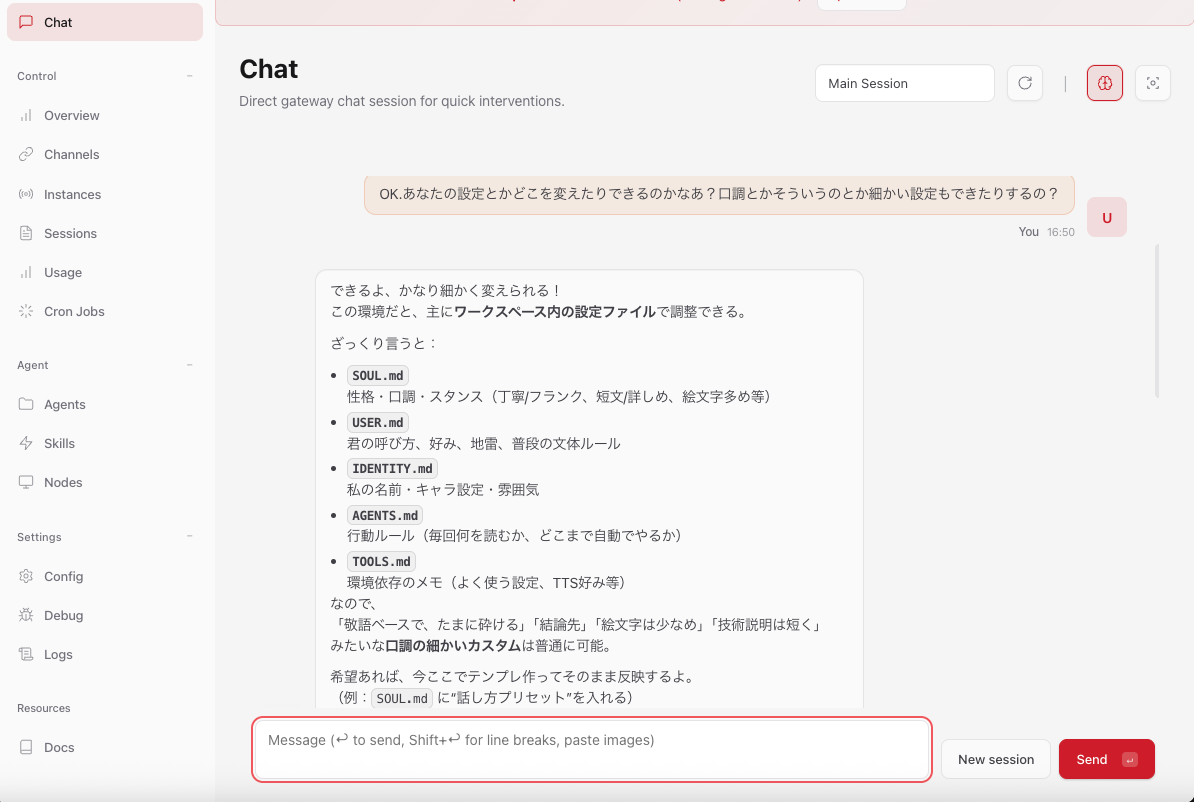Click the U user avatar
Image resolution: width=1194 pixels, height=802 pixels.
tap(1106, 216)
